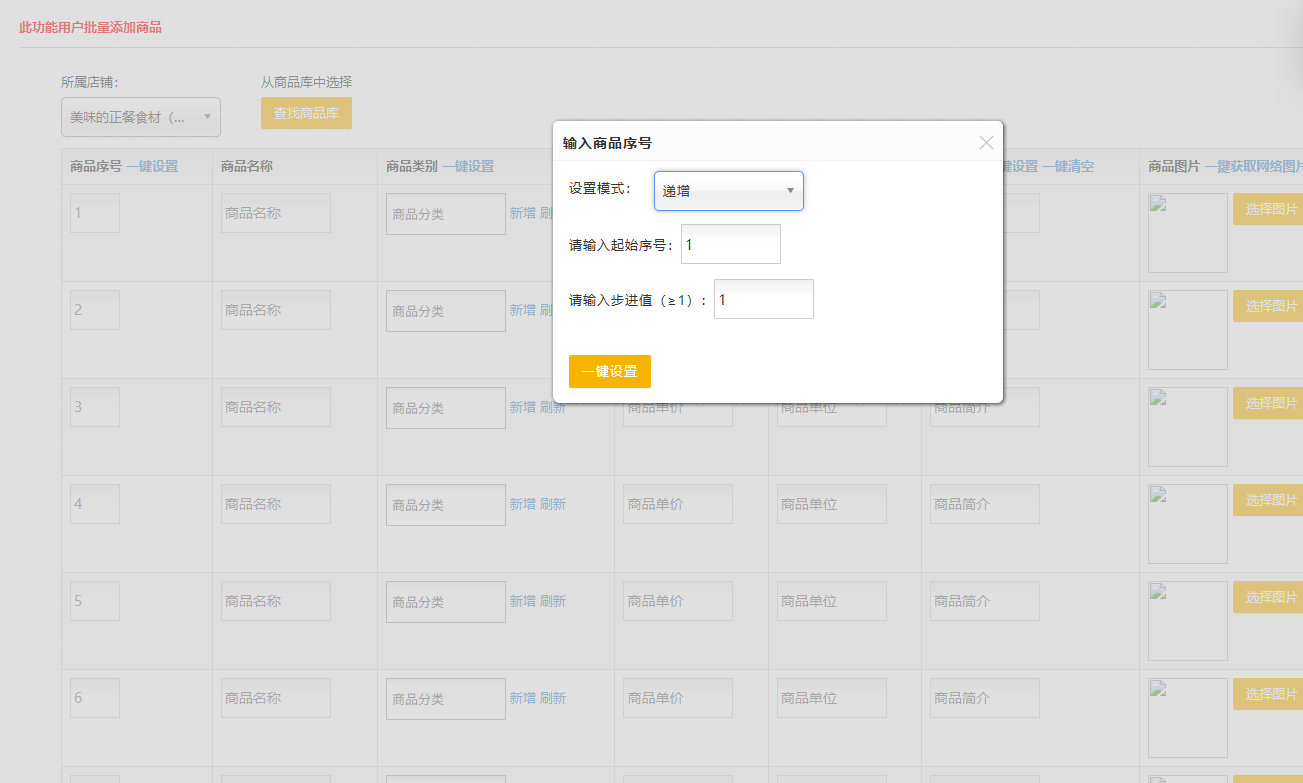Click 商品单位 field in row 4
This screenshot has width=1303, height=783.
coord(832,504)
